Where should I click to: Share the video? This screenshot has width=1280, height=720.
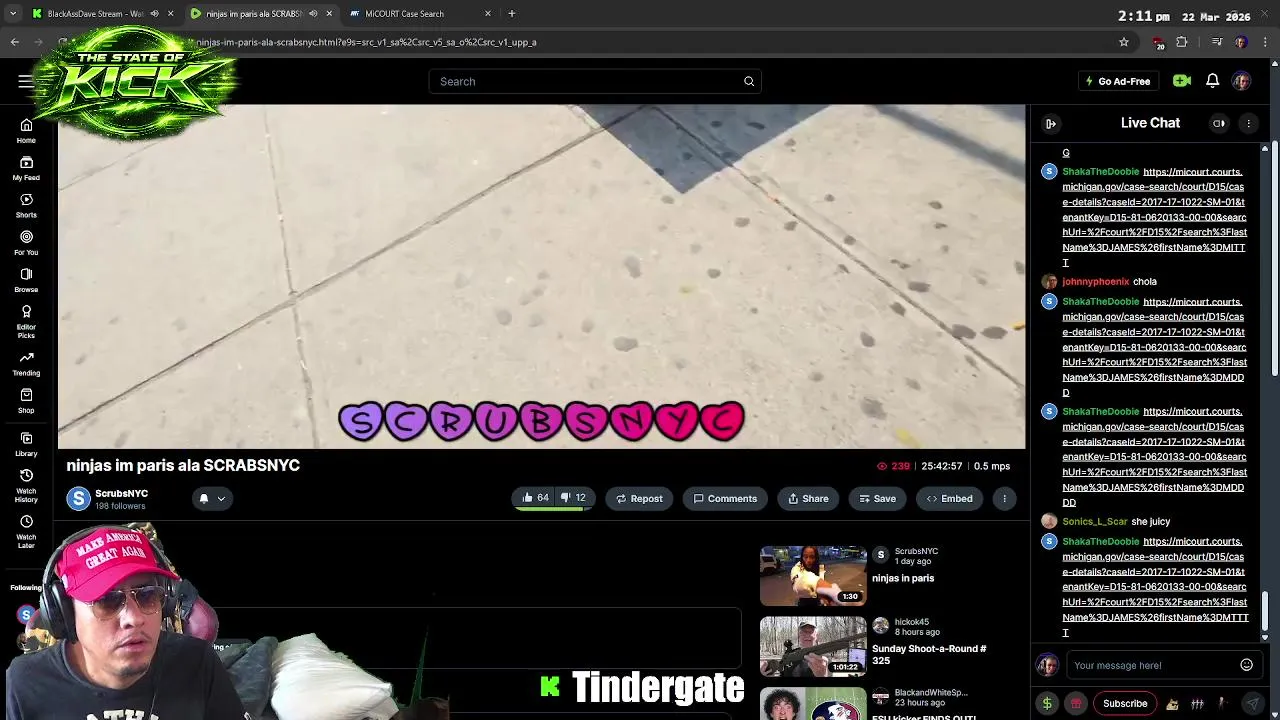pyautogui.click(x=808, y=498)
